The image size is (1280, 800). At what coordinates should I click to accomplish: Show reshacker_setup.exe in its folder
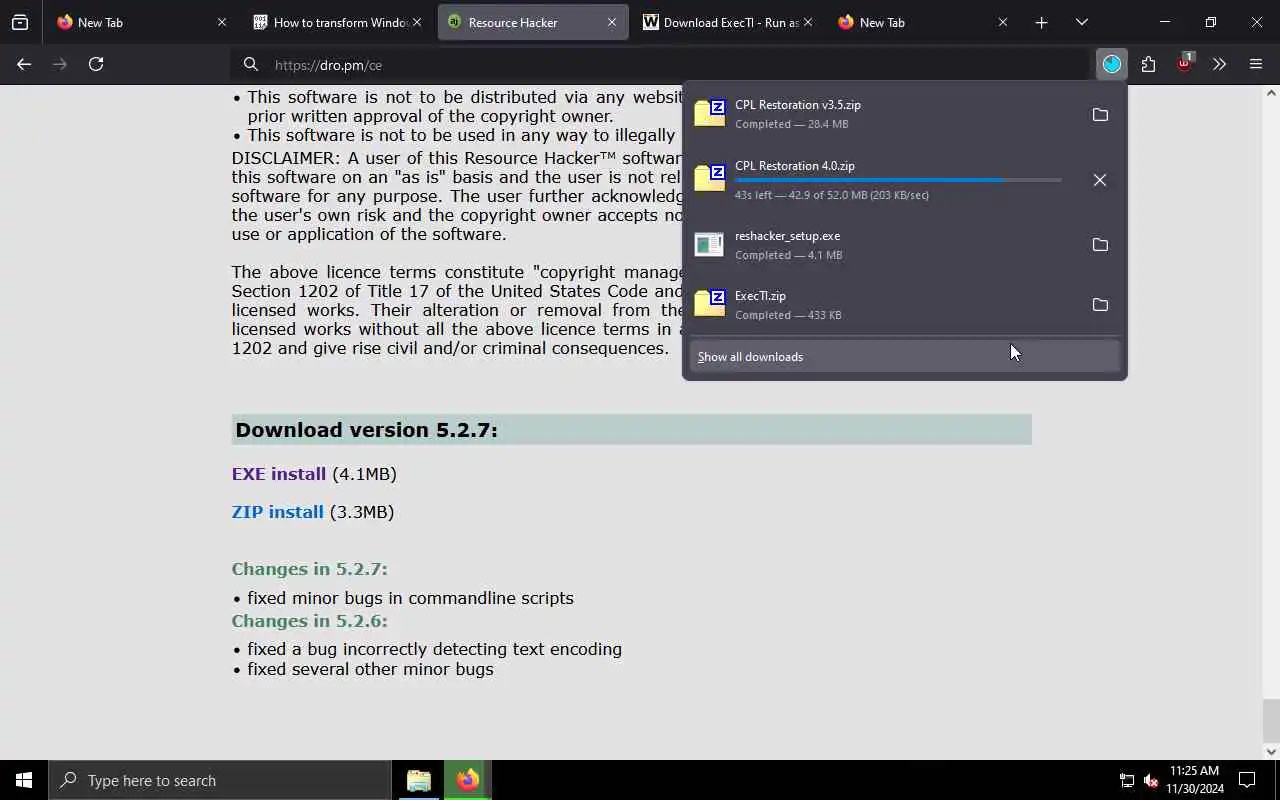tap(1100, 245)
